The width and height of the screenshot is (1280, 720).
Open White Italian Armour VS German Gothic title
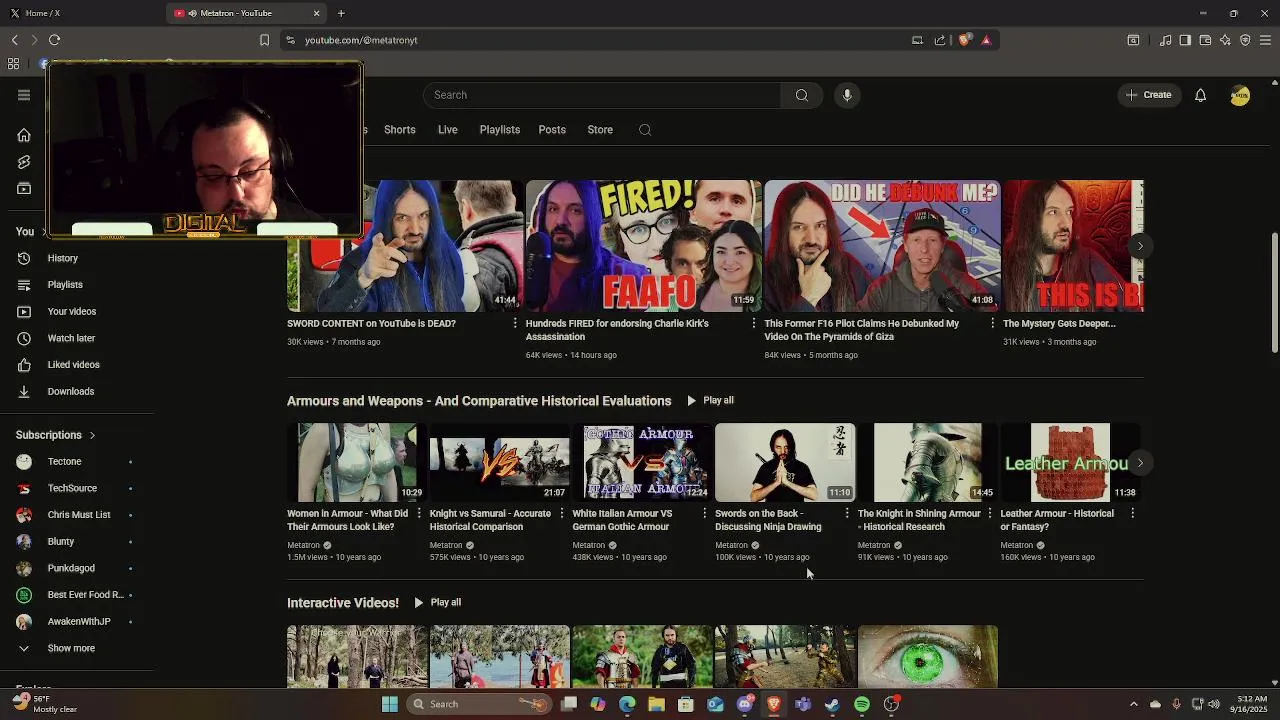[x=622, y=520]
